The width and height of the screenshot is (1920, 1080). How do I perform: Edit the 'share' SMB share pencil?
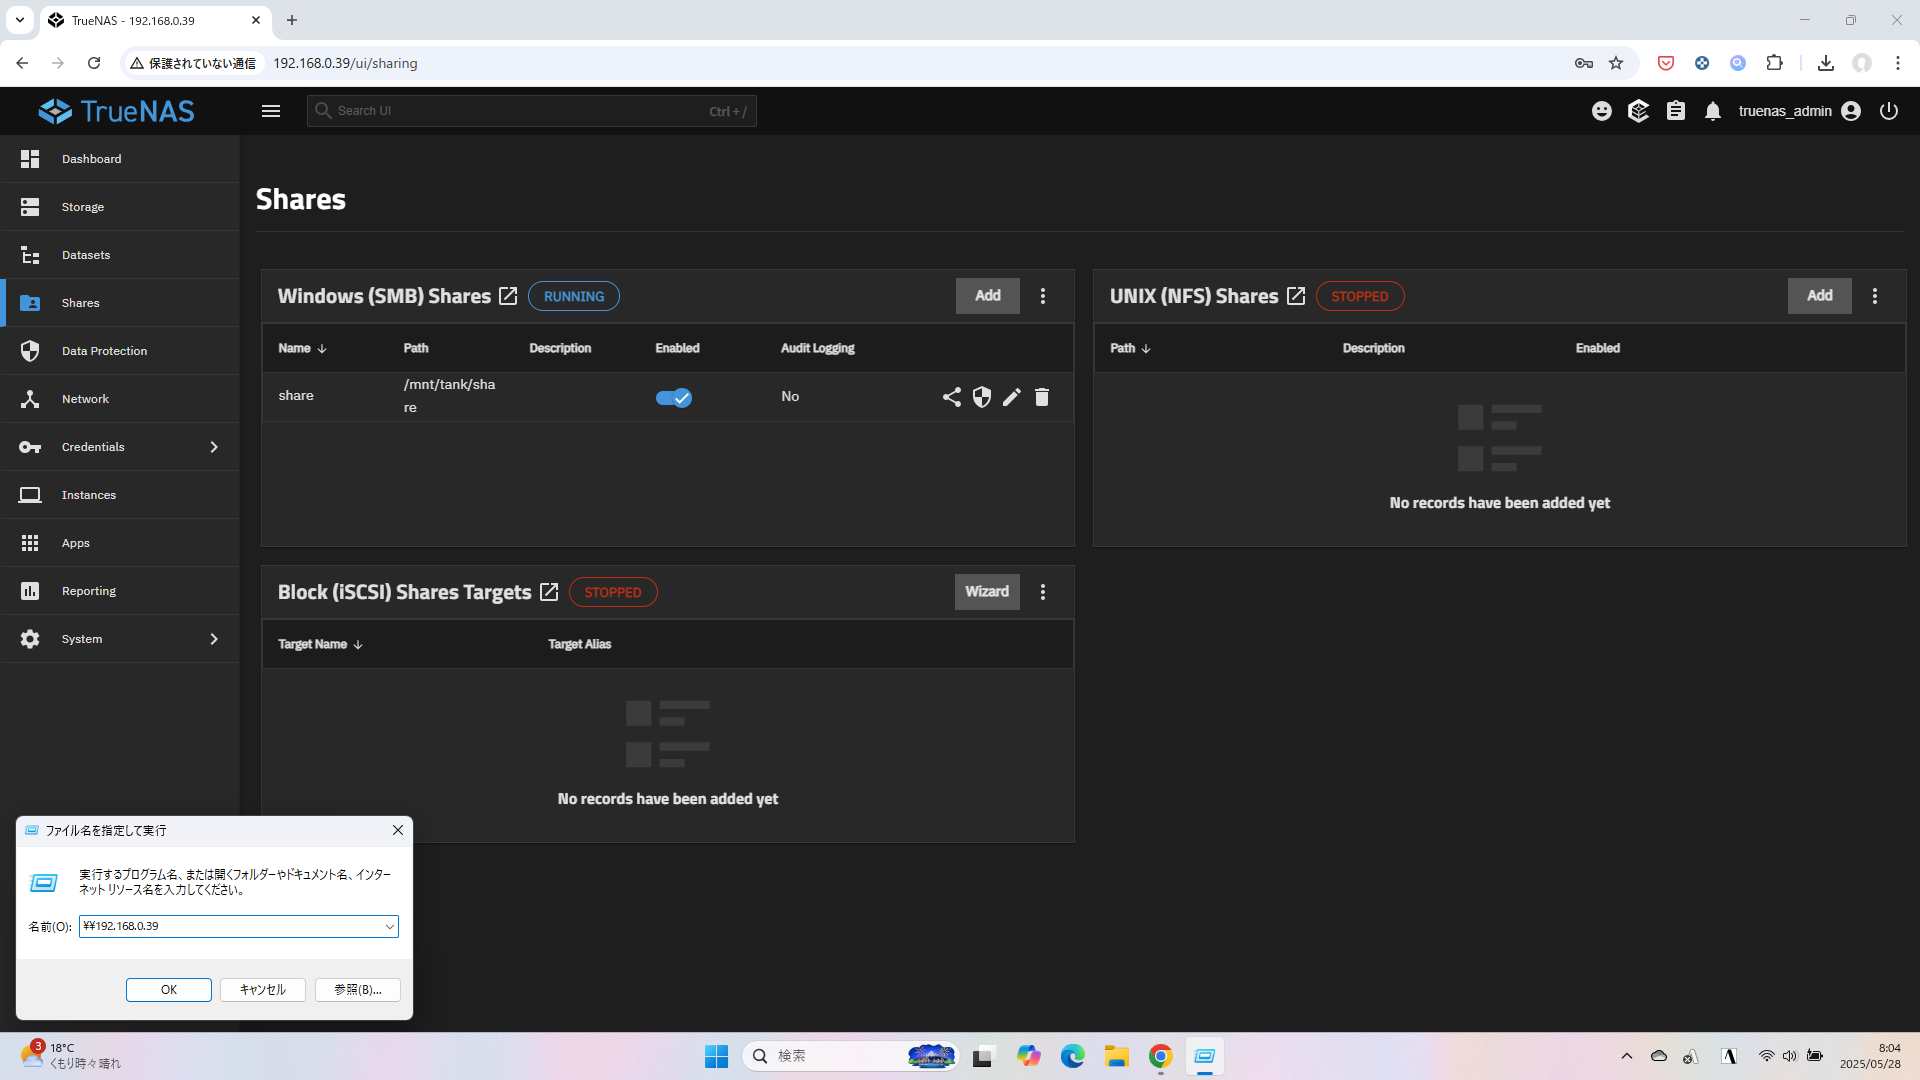tap(1012, 397)
